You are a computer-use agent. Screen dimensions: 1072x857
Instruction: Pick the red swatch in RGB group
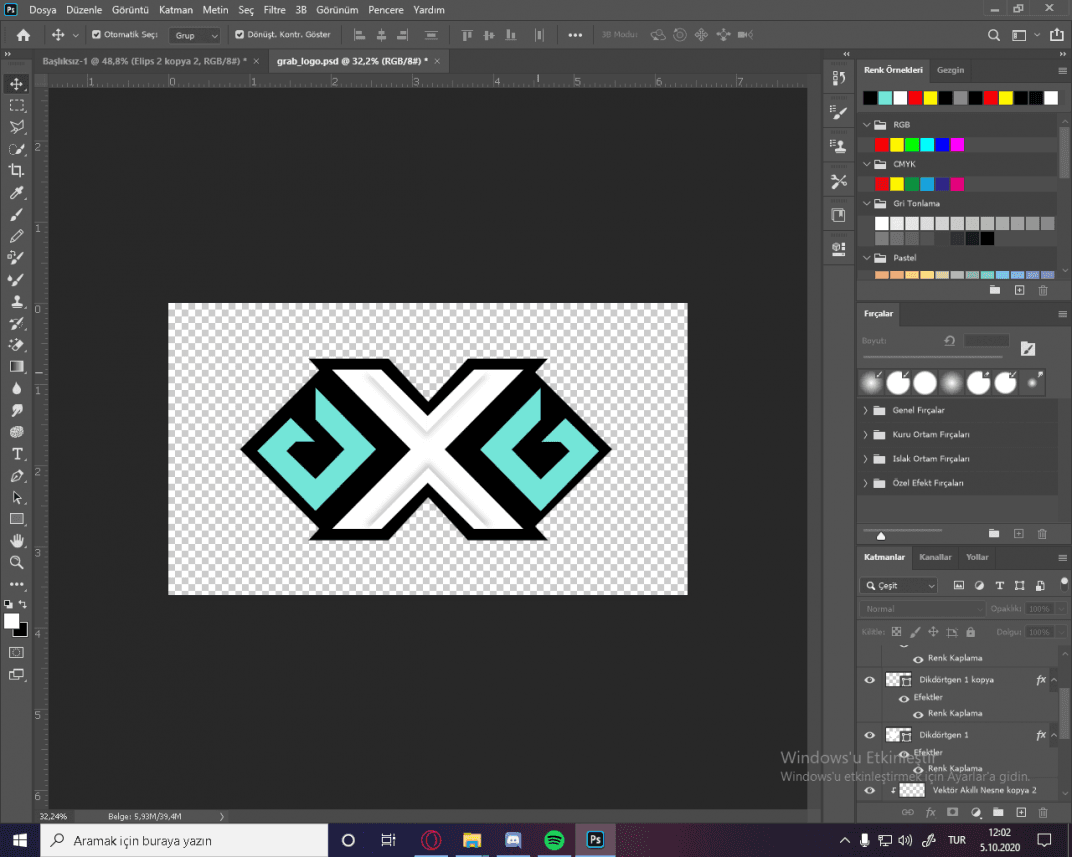[882, 144]
